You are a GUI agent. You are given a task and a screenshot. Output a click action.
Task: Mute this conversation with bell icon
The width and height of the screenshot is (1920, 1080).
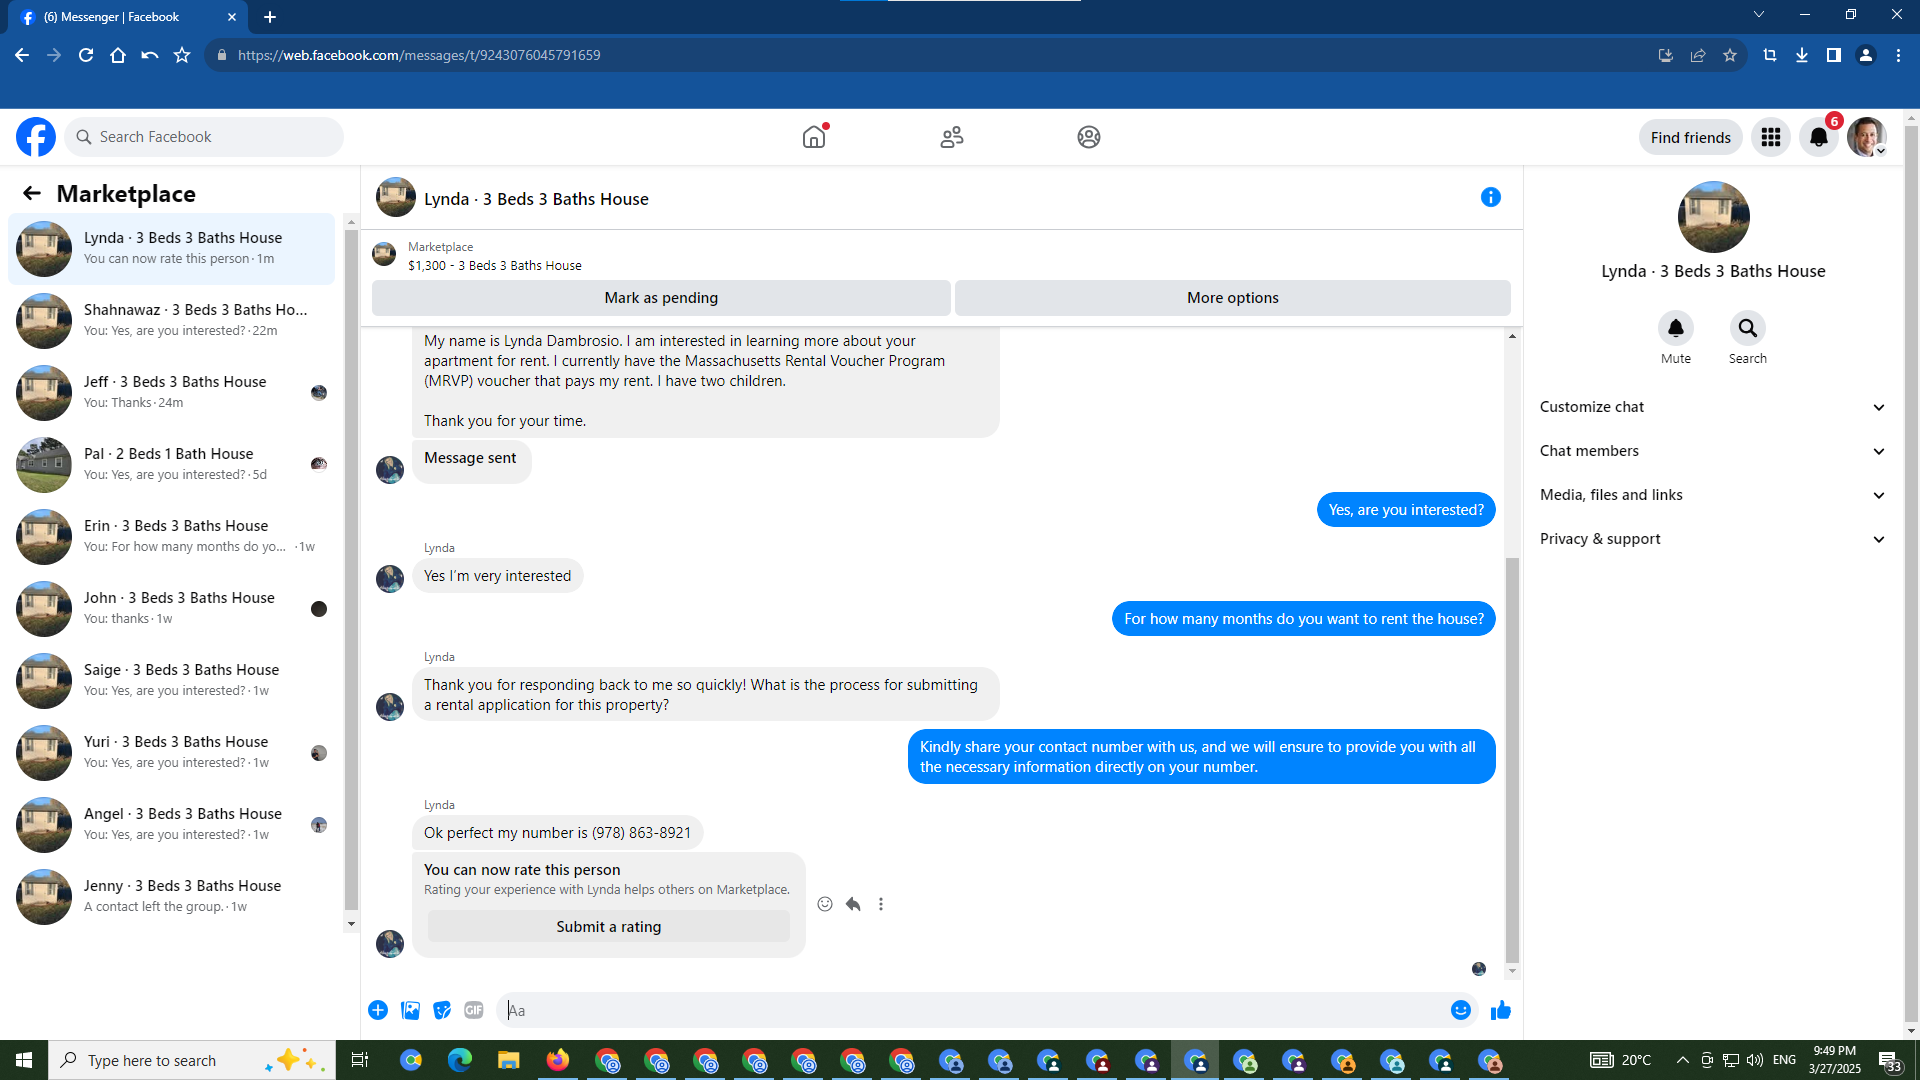[x=1676, y=328]
